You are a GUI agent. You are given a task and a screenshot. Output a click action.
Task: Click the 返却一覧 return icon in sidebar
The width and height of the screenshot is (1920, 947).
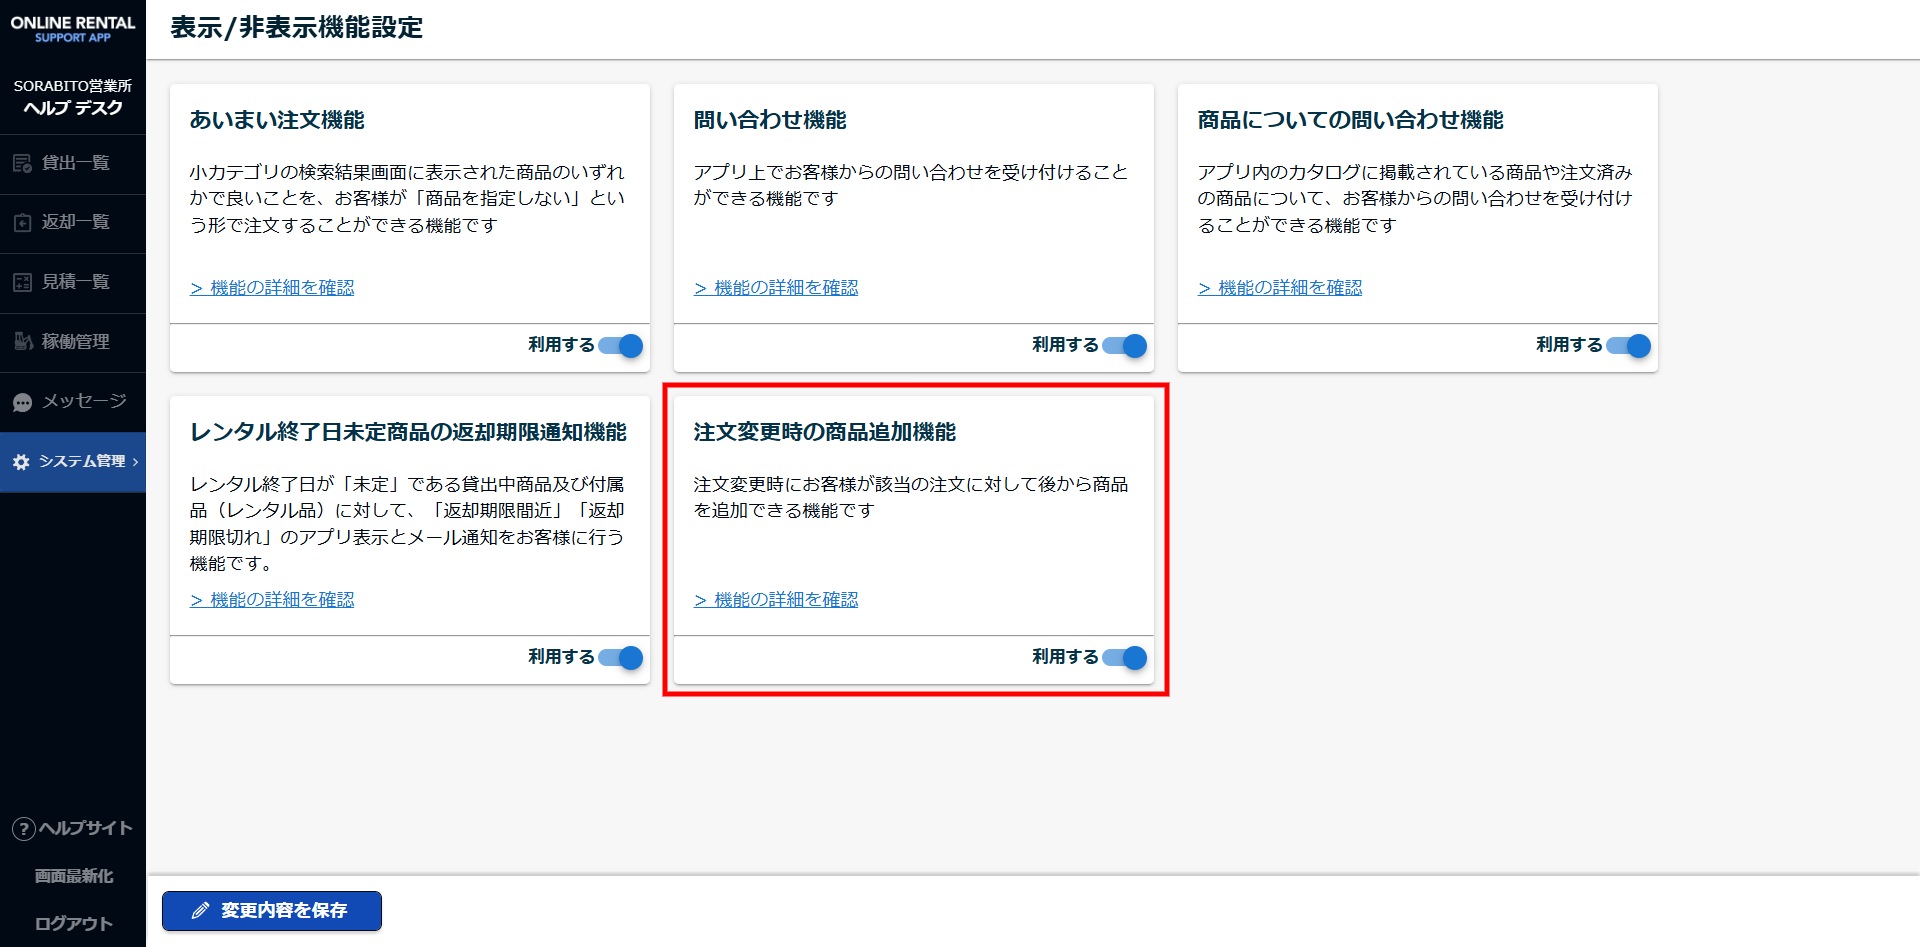tap(22, 223)
